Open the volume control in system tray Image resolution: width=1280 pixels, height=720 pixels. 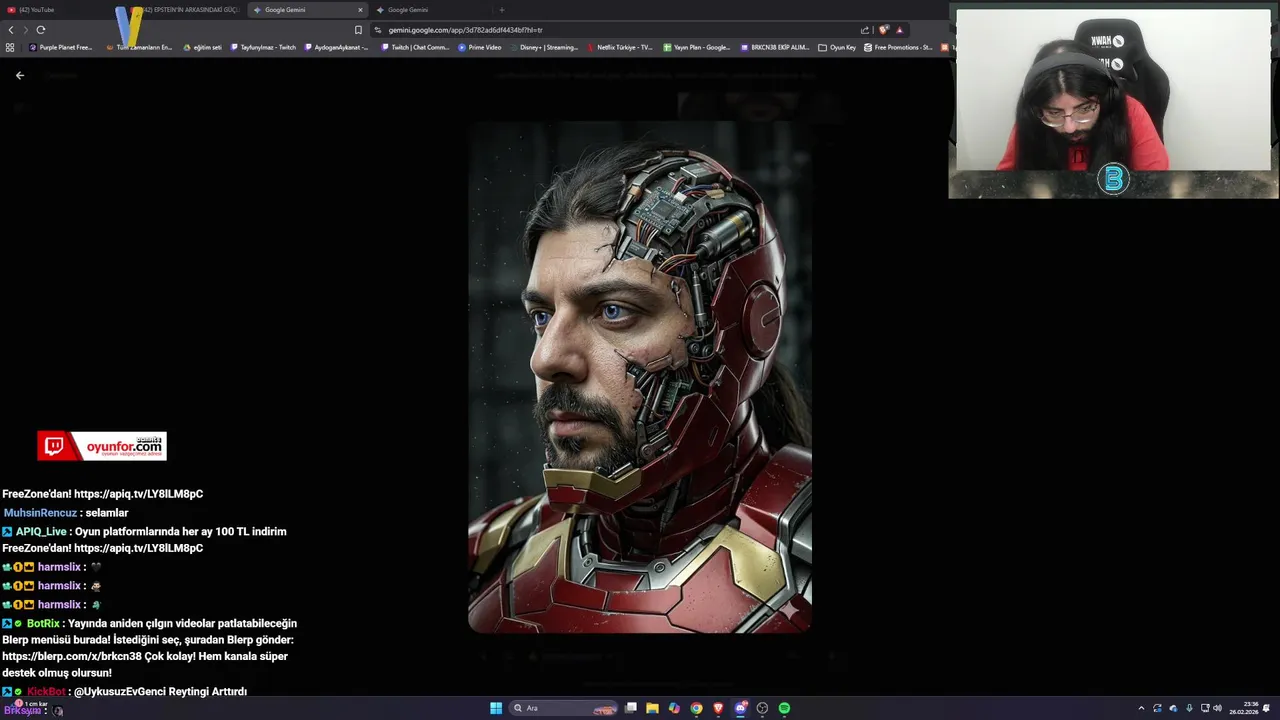1217,708
